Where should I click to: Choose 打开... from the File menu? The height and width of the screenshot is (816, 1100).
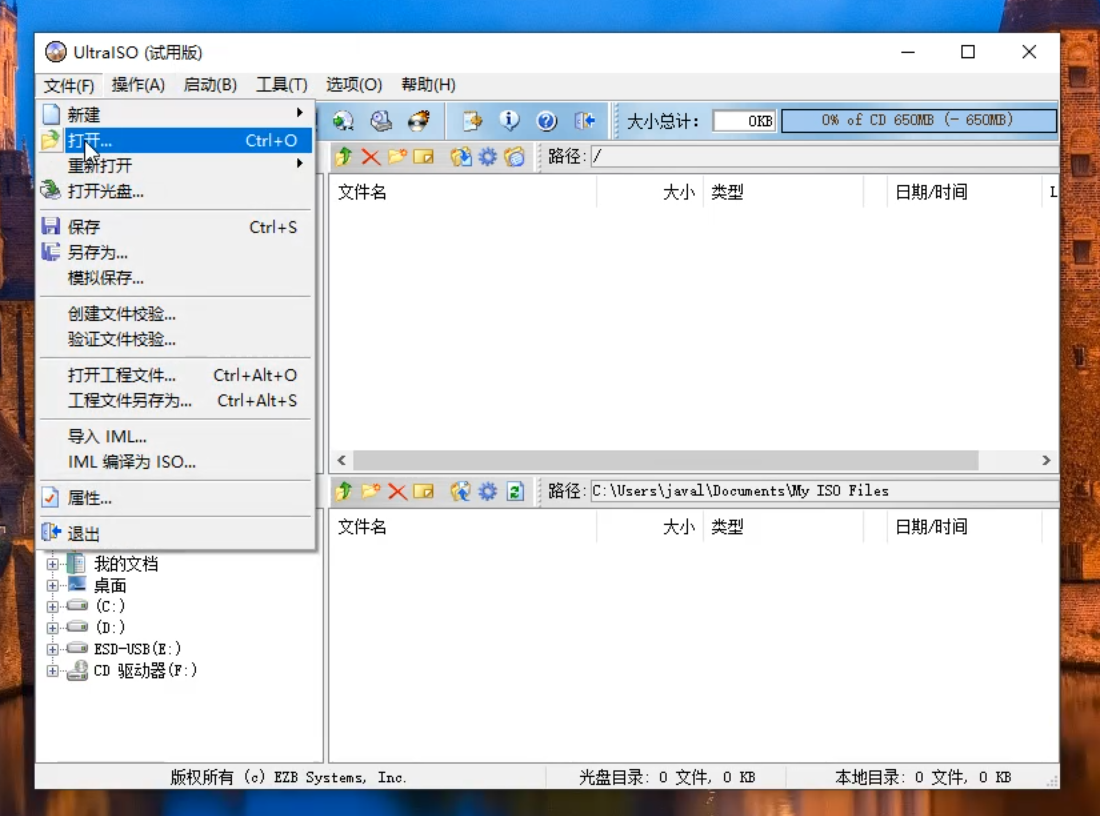(x=175, y=140)
